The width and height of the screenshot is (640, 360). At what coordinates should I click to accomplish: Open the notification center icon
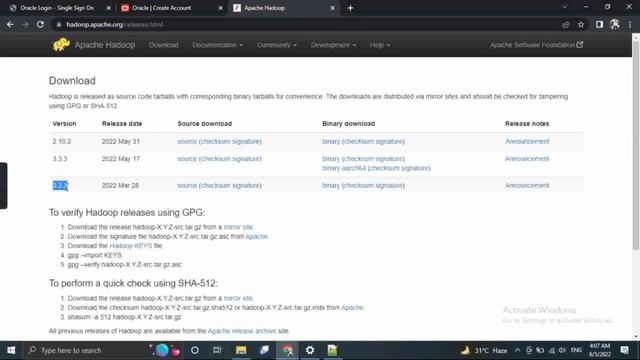pyautogui.click(x=624, y=350)
